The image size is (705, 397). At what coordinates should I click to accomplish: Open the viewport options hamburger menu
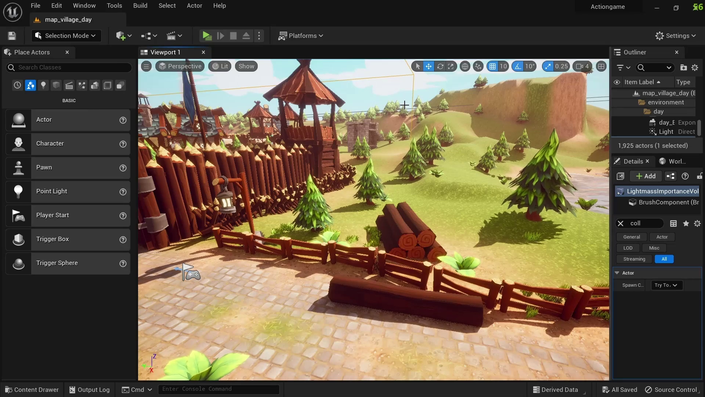pos(146,66)
